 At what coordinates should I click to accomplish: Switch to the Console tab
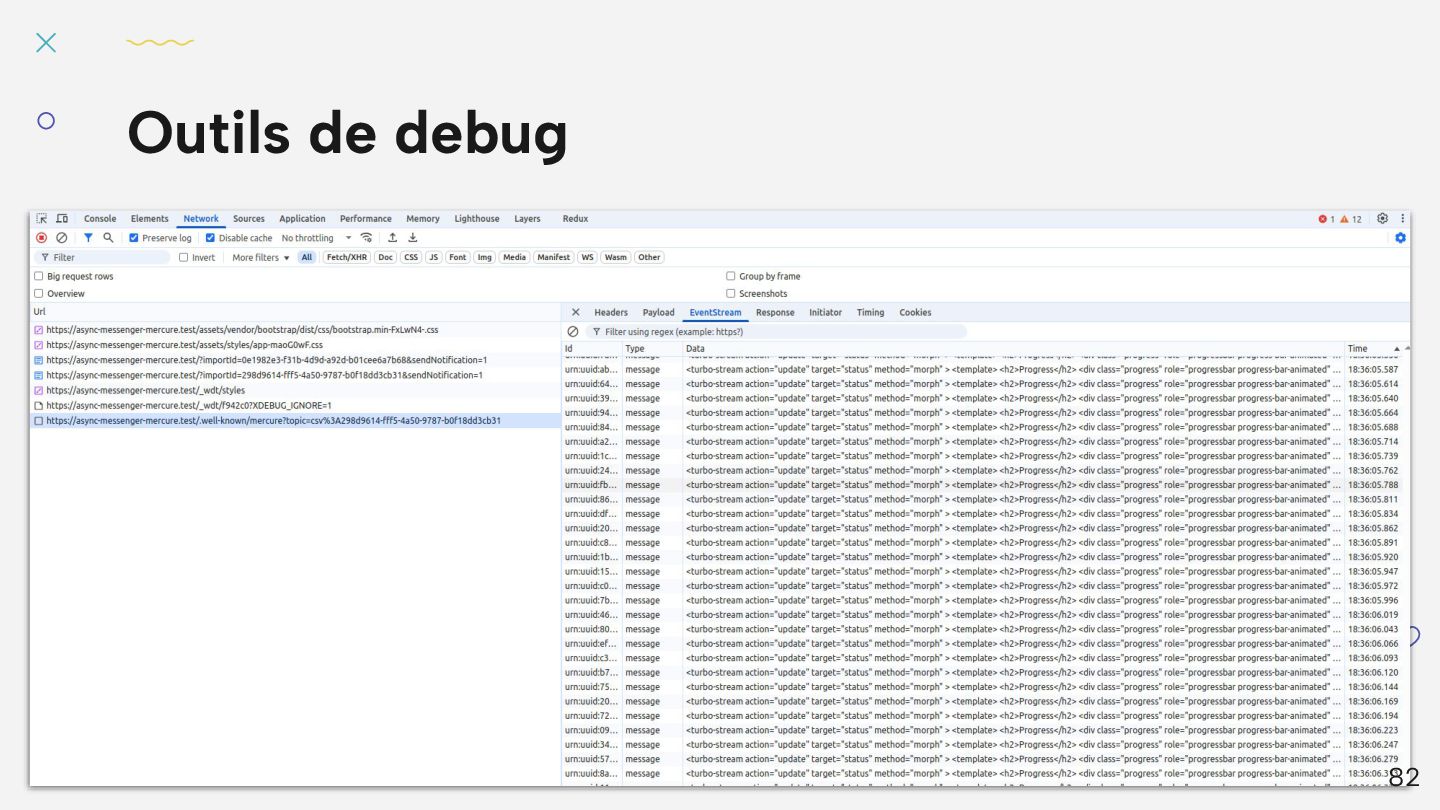click(x=100, y=219)
